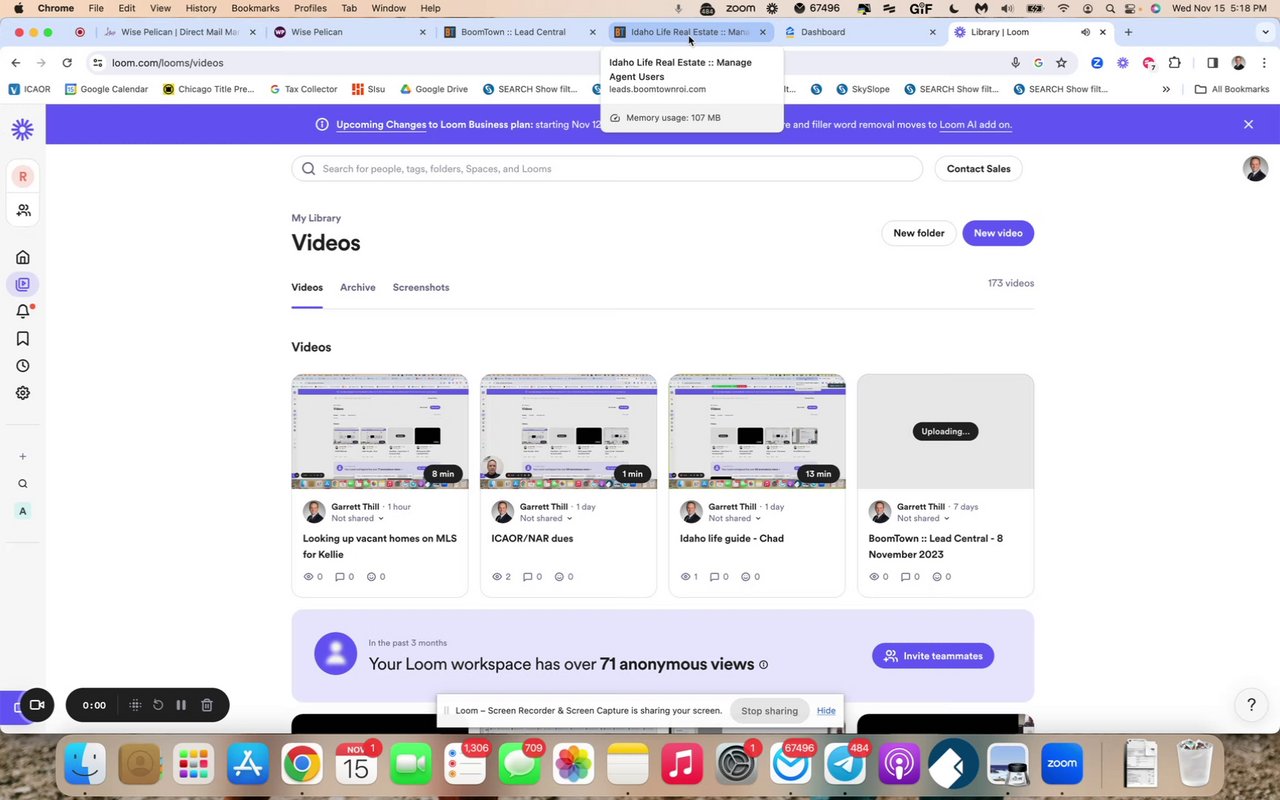The height and width of the screenshot is (800, 1280).
Task: Expand Not shared dropdown on ICAOR/NAR dues
Action: 546,518
